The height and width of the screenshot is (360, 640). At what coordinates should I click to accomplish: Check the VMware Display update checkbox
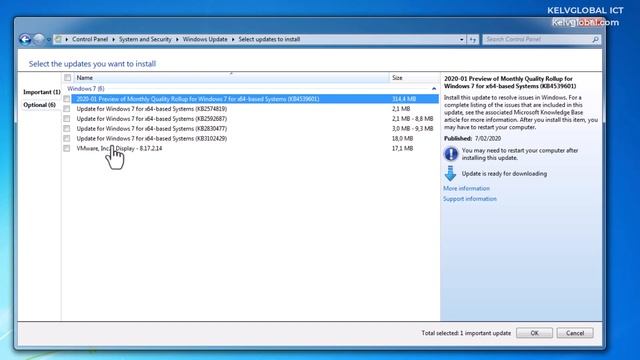tap(67, 148)
